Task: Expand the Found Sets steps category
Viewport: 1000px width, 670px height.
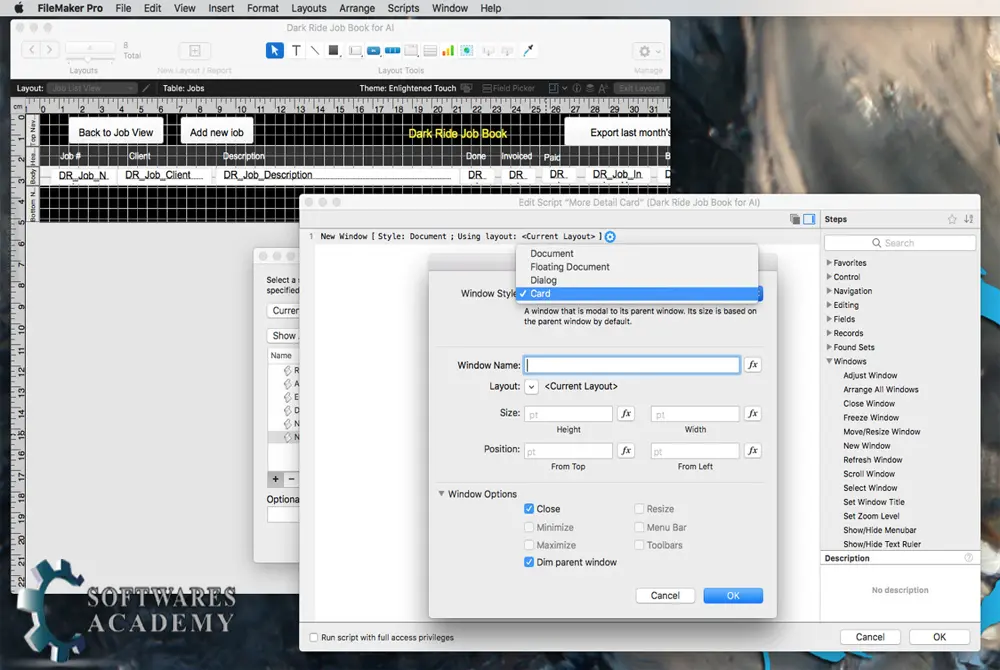Action: (829, 347)
